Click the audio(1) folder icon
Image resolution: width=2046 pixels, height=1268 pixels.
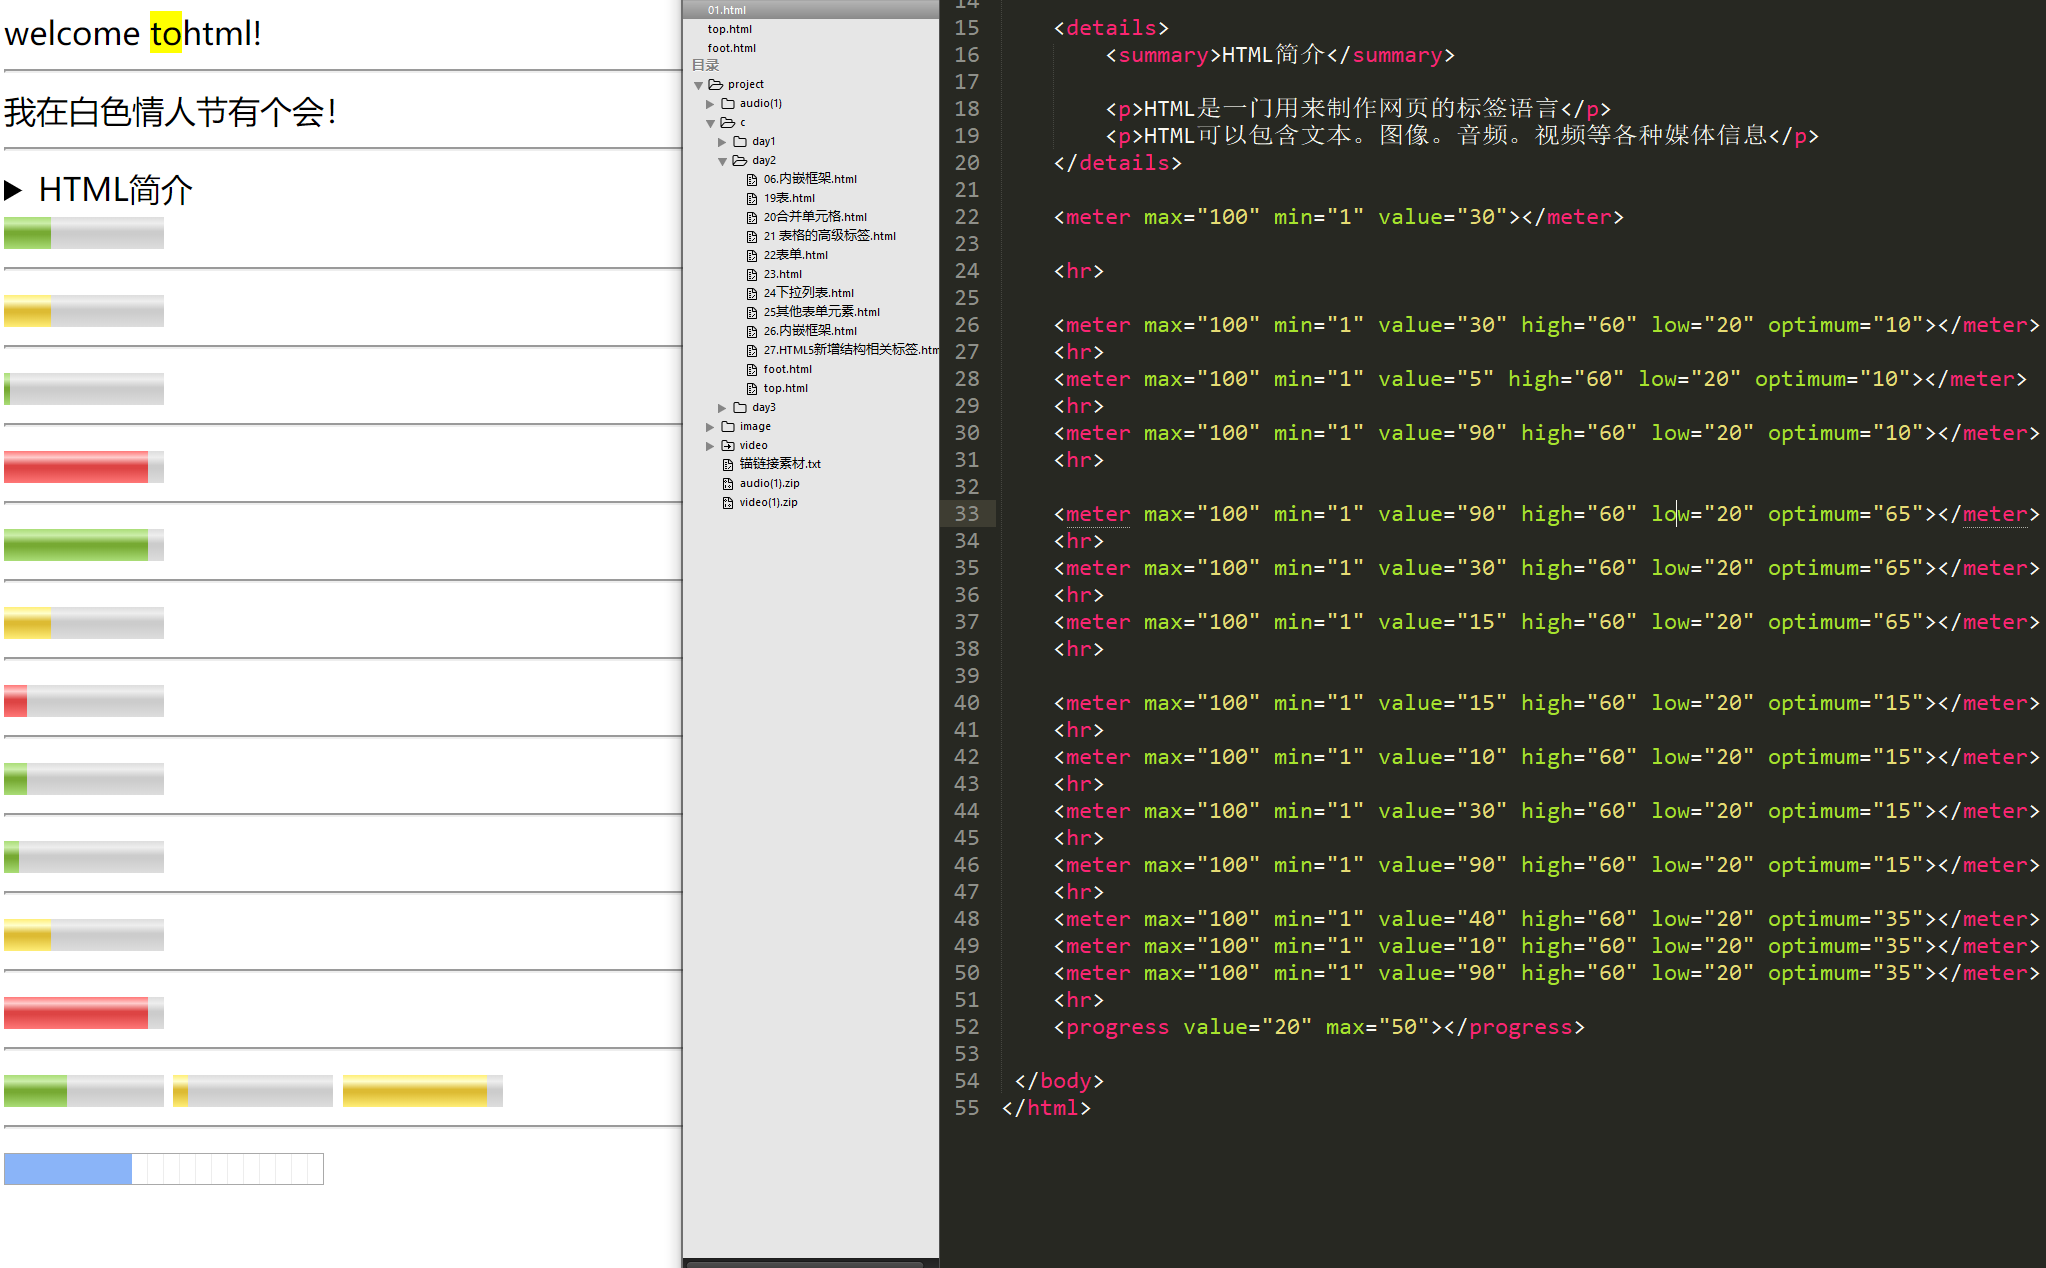[728, 104]
